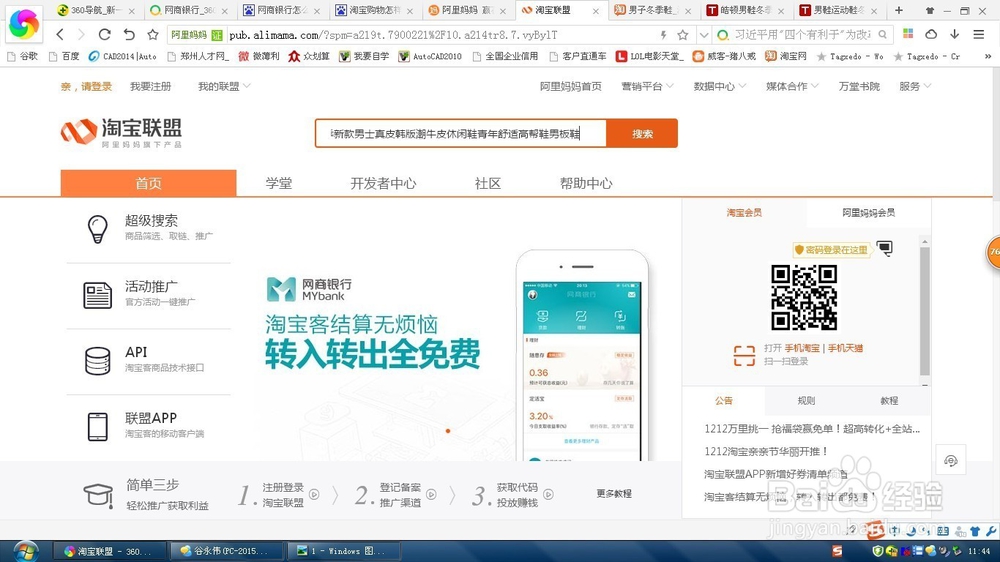1000x562 pixels.
Task: Open 1212万里挑一 抢福袋赢免单 announcement
Action: [812, 429]
